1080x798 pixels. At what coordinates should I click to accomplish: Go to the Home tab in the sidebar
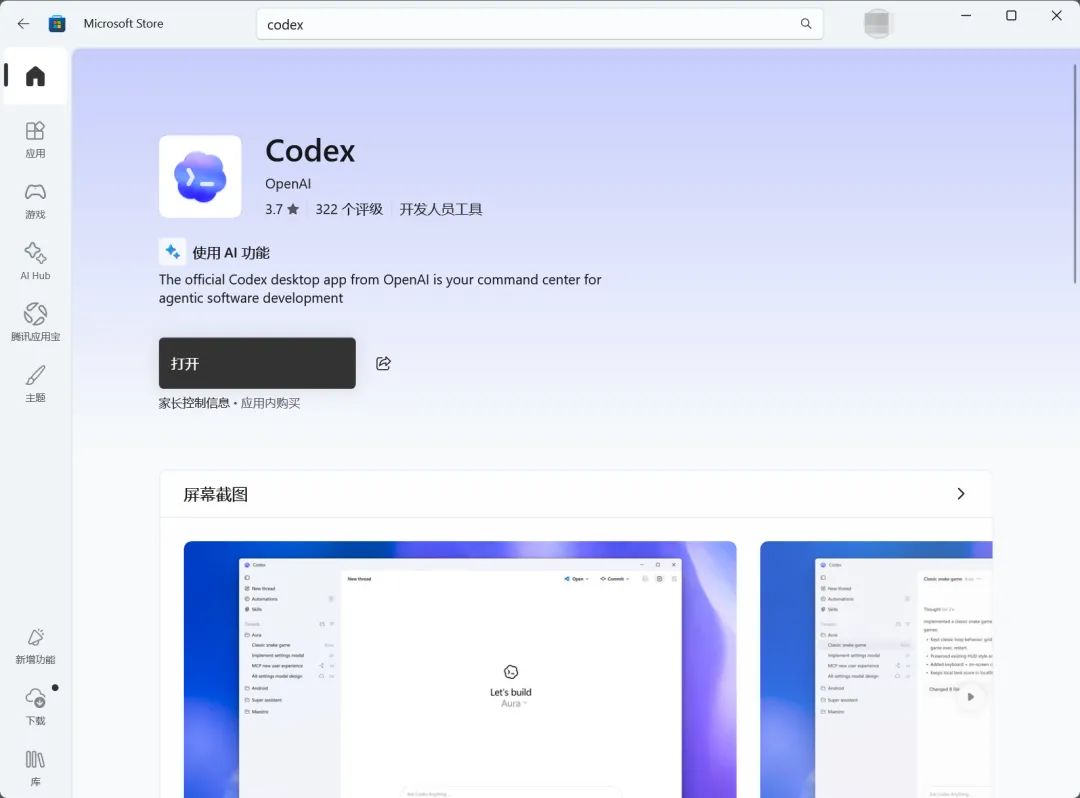coord(35,76)
